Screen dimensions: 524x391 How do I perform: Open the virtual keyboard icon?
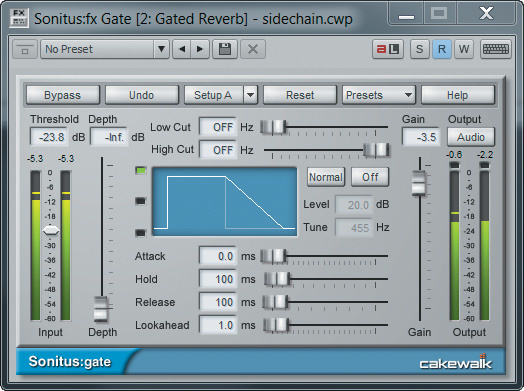coord(496,49)
